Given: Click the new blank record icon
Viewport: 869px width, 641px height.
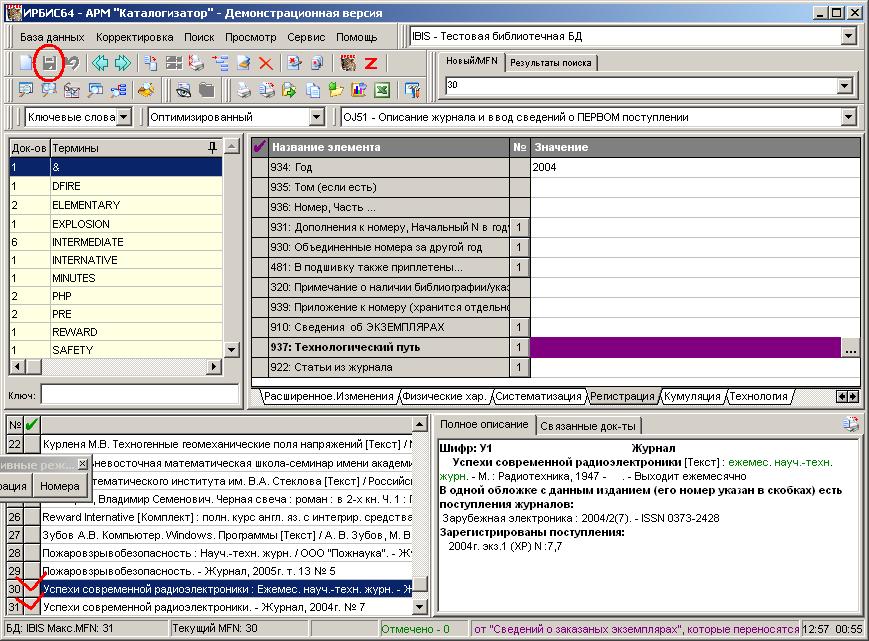Looking at the screenshot, I should (25, 63).
